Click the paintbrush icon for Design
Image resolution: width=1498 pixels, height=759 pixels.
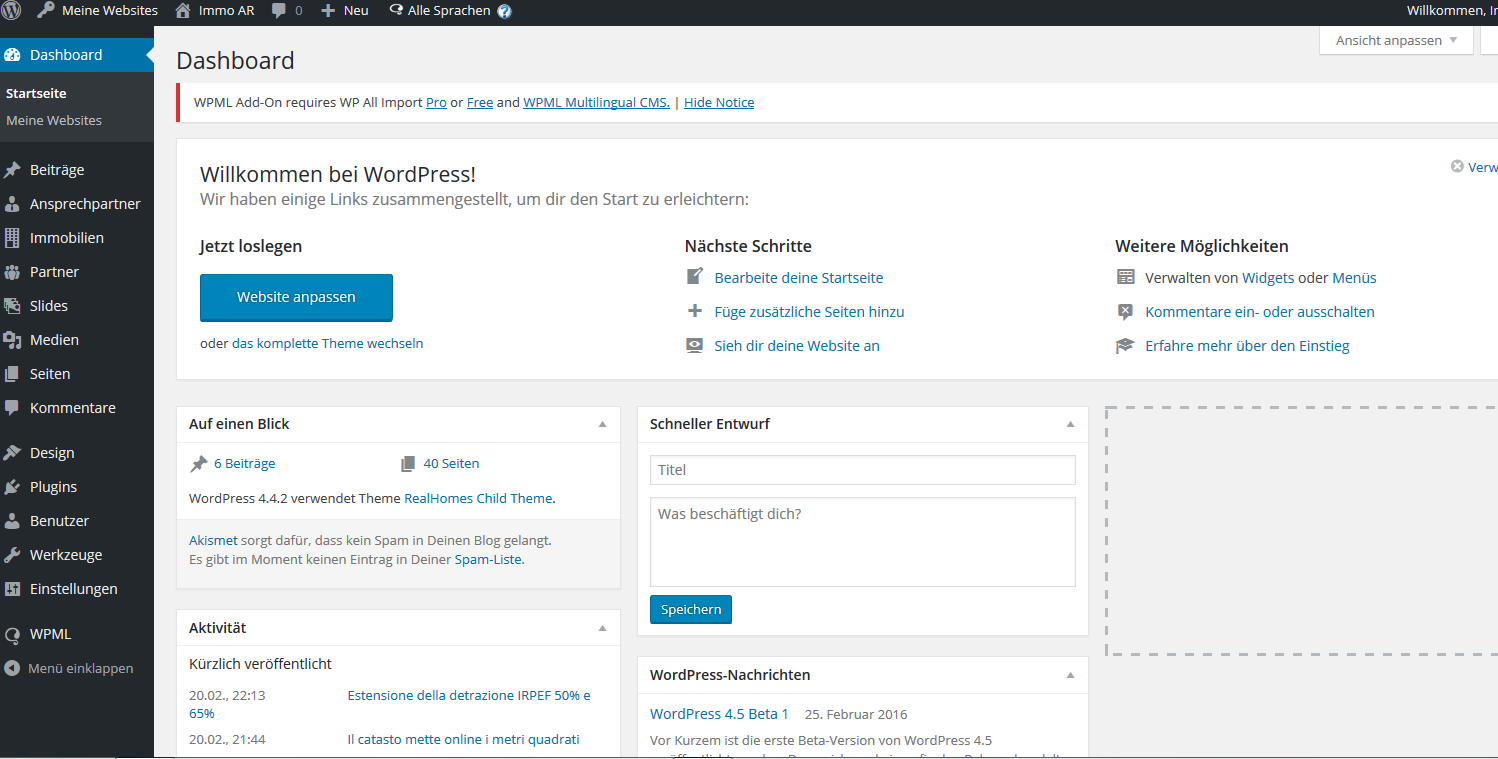(12, 453)
